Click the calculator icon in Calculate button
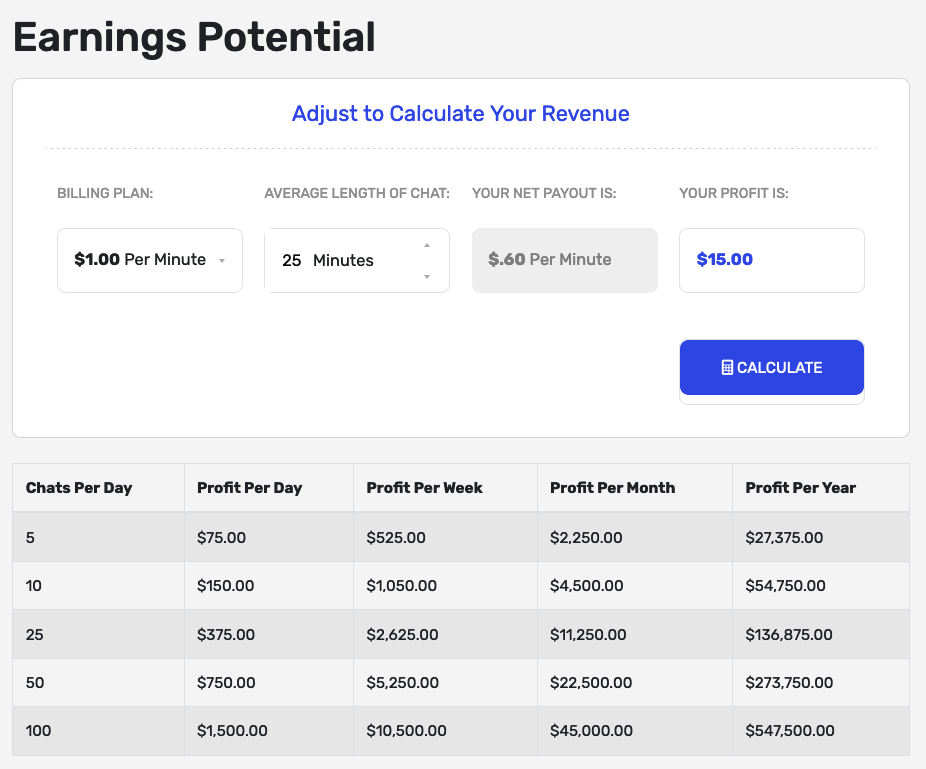This screenshot has height=769, width=926. click(727, 367)
